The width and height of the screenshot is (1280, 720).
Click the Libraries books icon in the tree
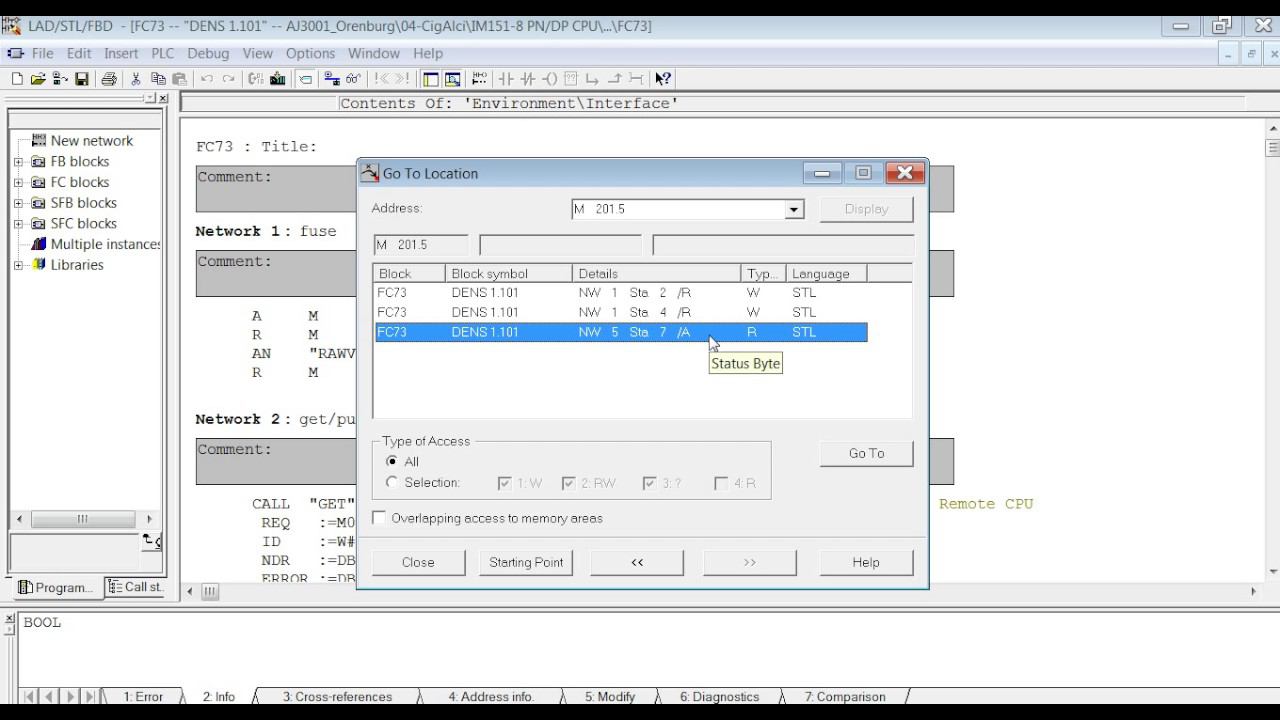(39, 265)
